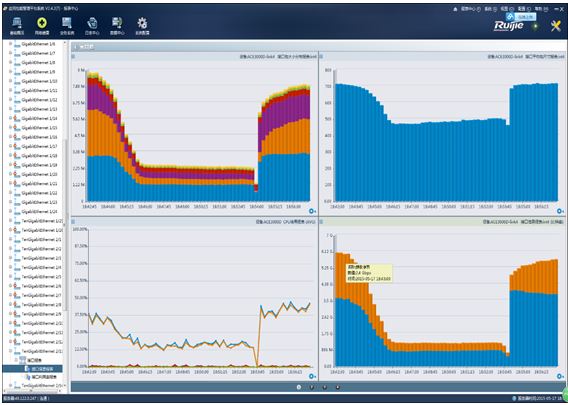Select GigabitEthernet 1/23 in the tree
The width and height of the screenshot is (568, 405).
tap(39, 202)
